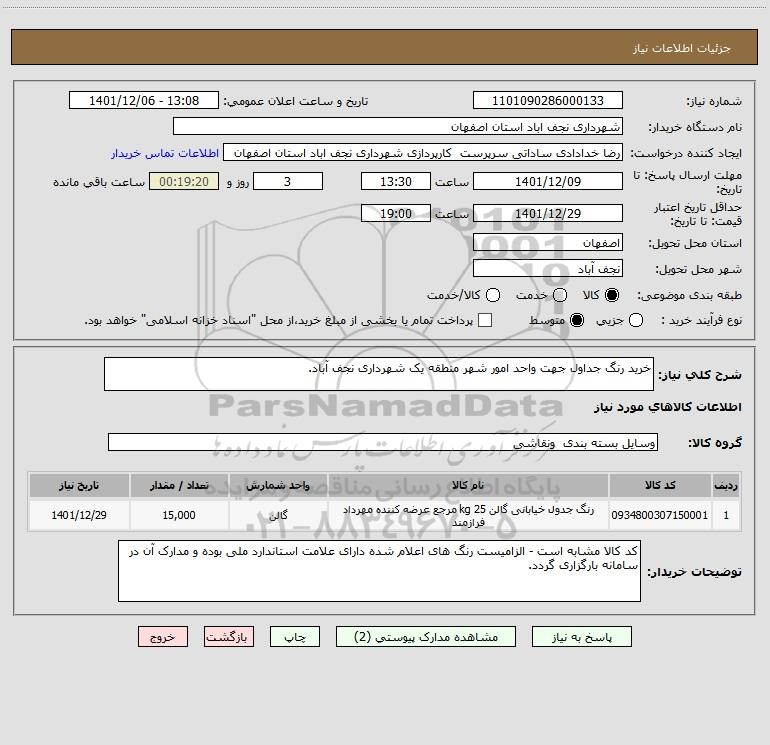Click the deadline time field 13:30

coord(396,182)
